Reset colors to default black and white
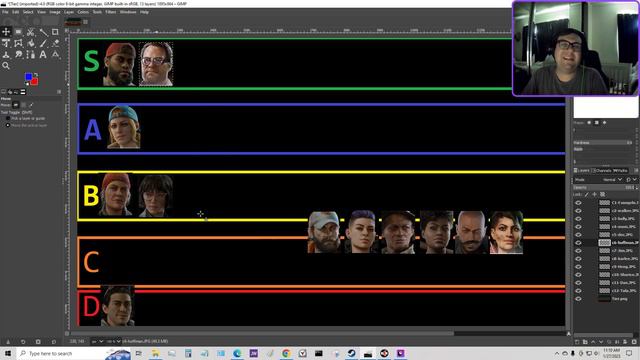The image size is (640, 360). pyautogui.click(x=27, y=84)
